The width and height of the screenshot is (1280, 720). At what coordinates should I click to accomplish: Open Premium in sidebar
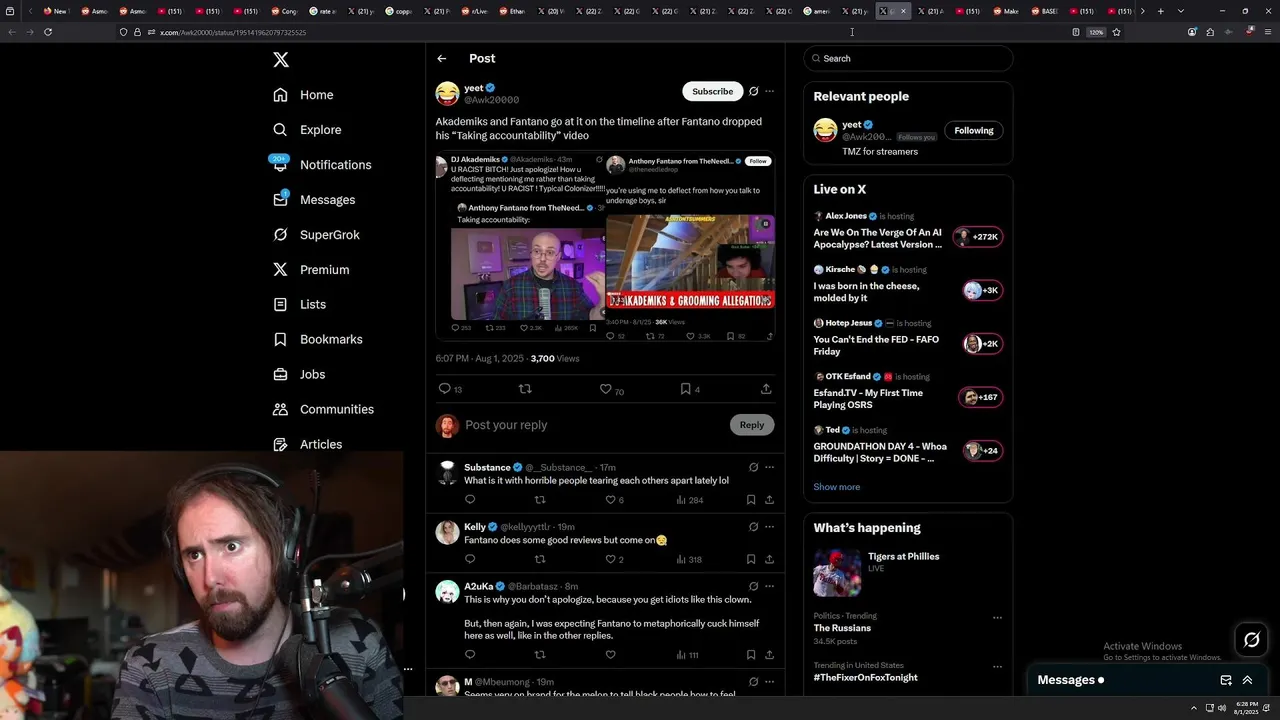(311, 270)
